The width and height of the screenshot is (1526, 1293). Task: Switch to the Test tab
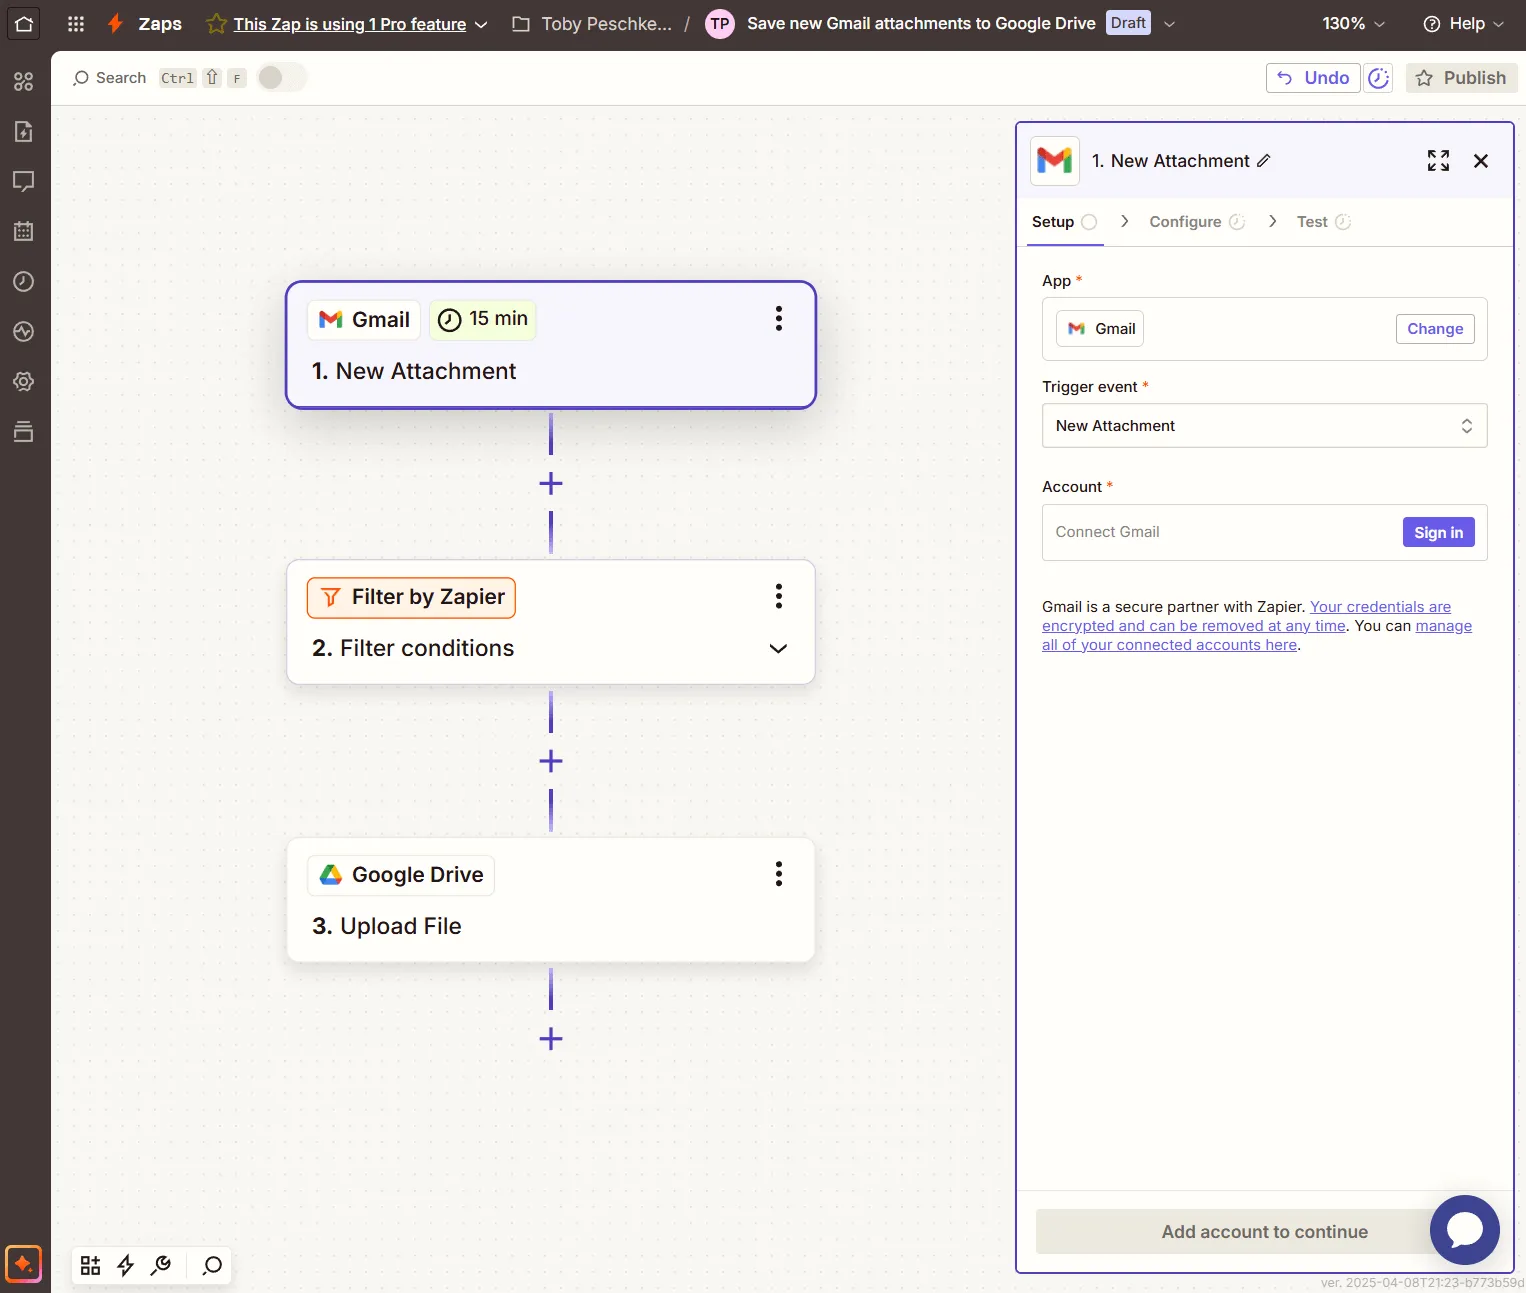(1323, 222)
